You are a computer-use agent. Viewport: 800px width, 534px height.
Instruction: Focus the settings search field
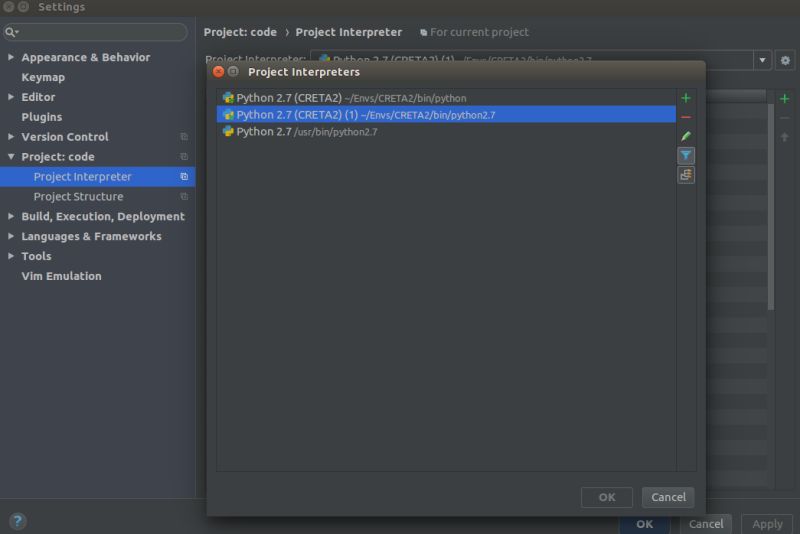coord(95,32)
